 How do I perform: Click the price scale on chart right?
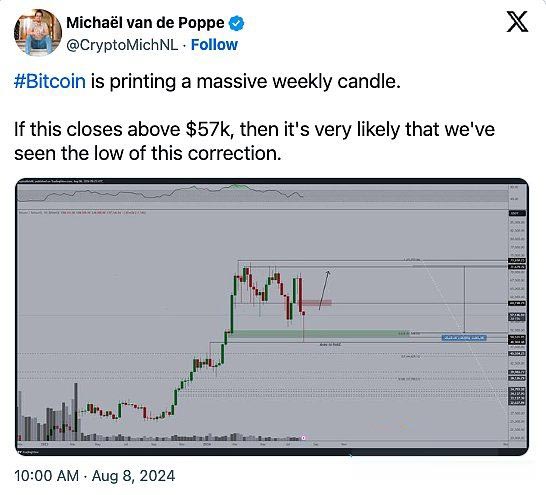[517, 327]
